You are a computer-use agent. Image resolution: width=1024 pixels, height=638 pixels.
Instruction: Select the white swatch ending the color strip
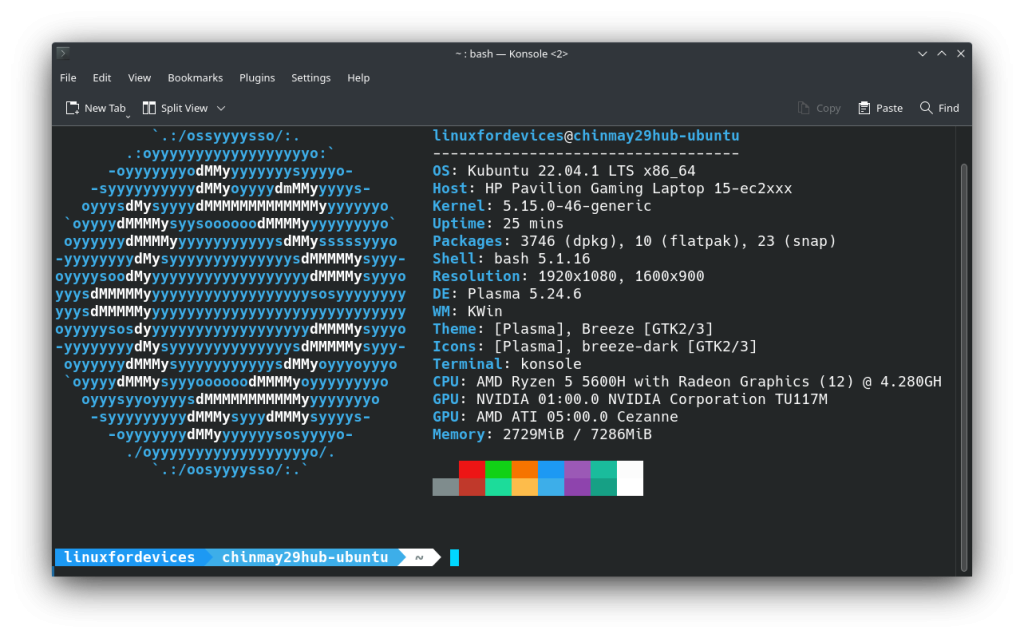pos(630,478)
